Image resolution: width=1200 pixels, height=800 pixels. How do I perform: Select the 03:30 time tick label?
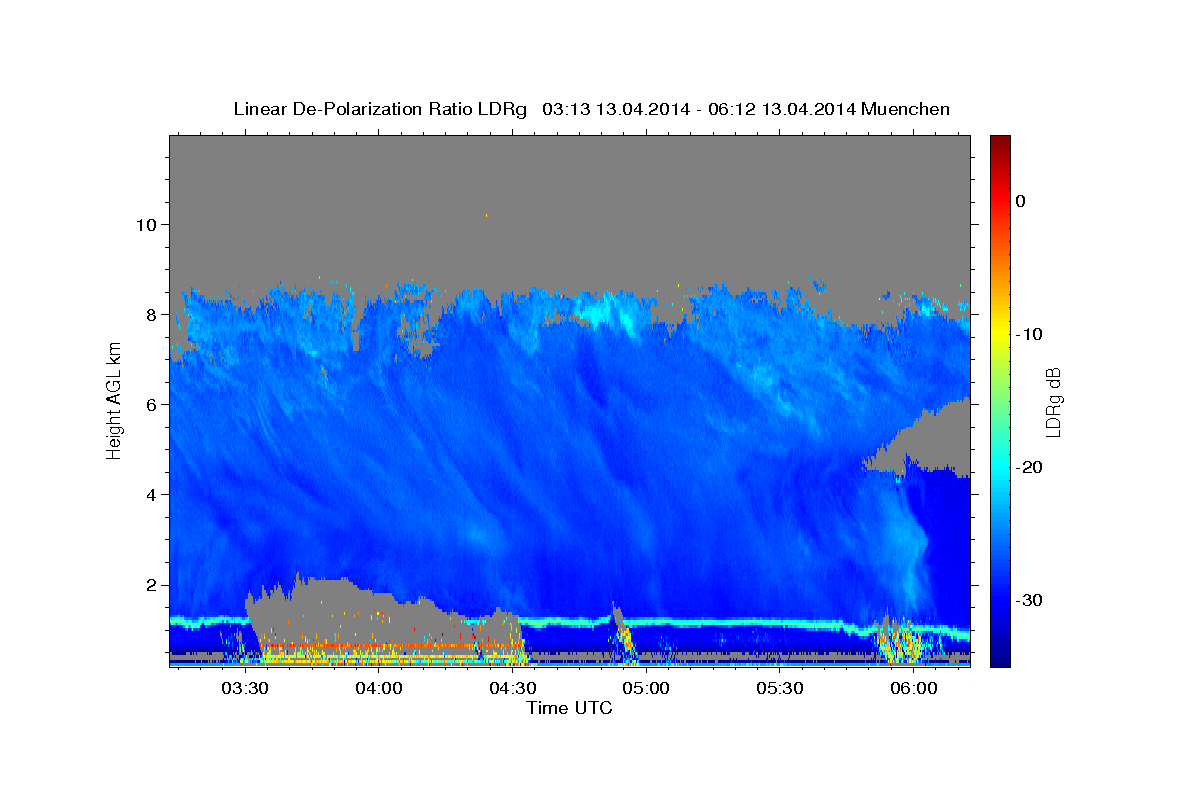[245, 689]
